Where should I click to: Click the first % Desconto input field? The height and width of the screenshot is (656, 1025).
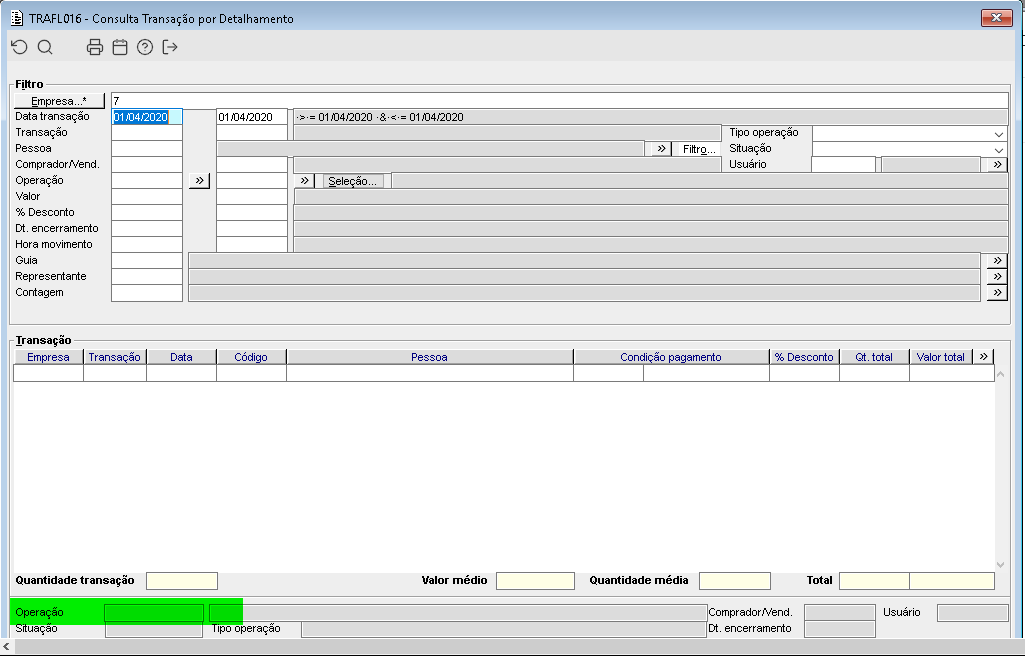pos(147,212)
